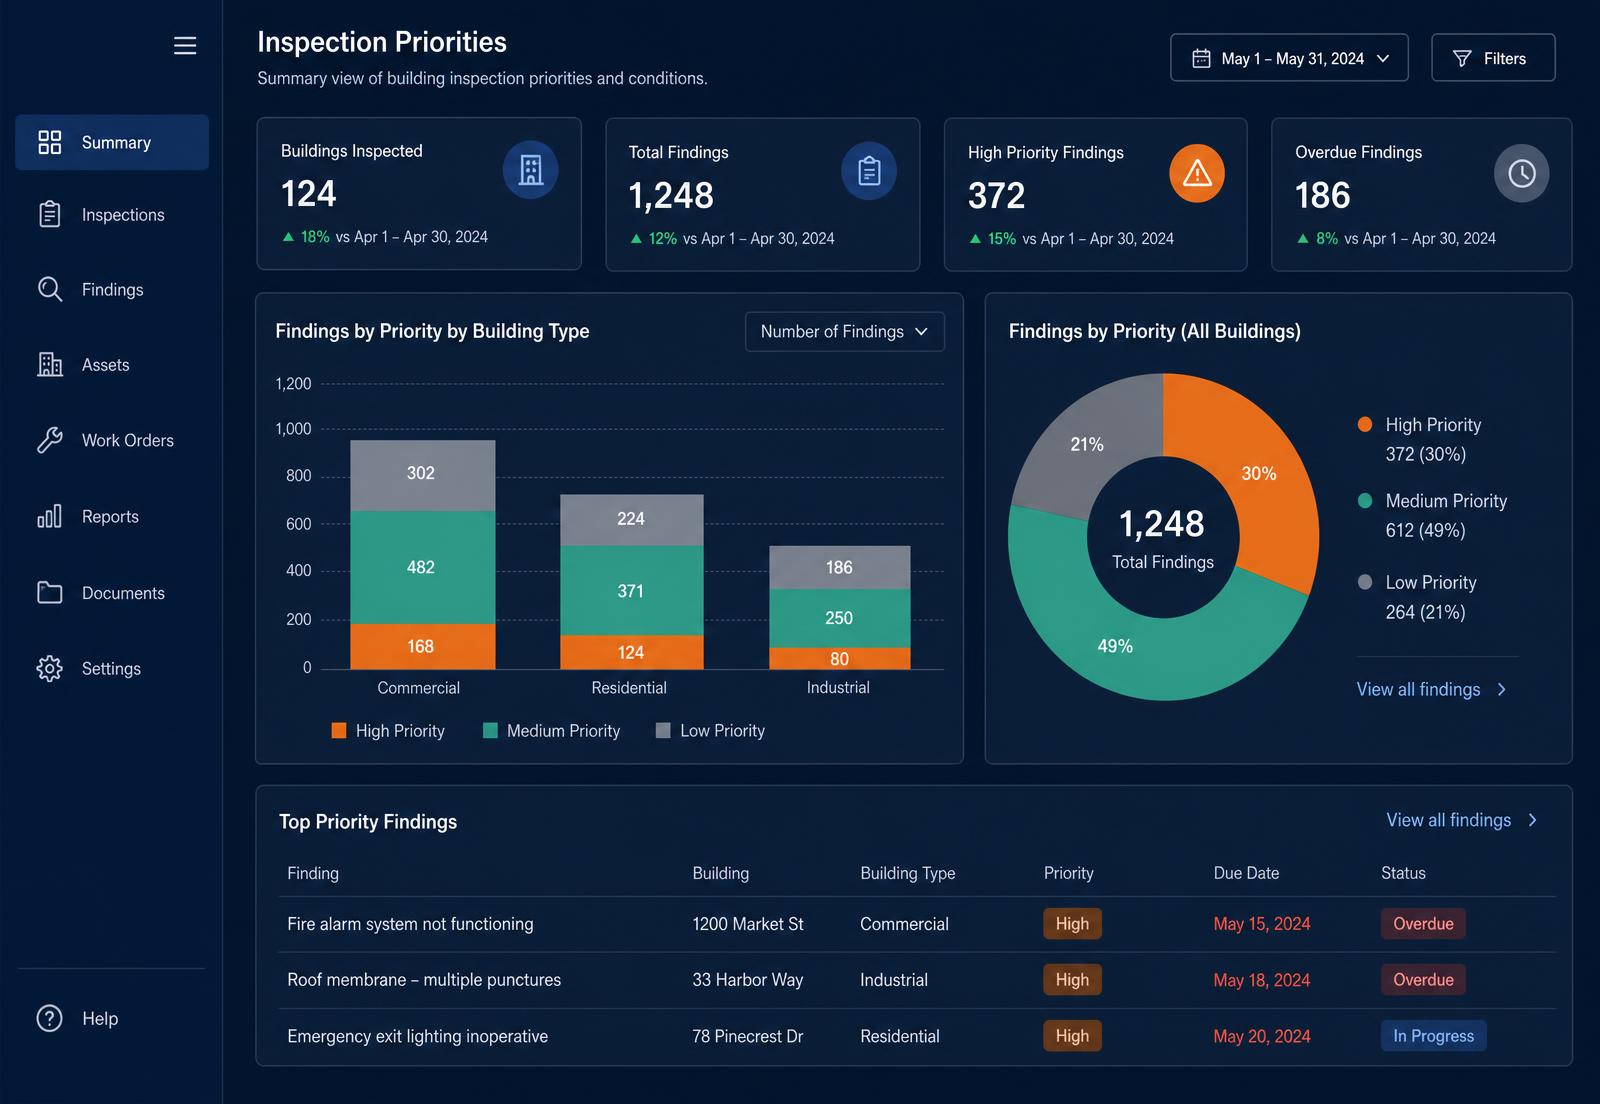Viewport: 1600px width, 1104px height.
Task: Click the 21% gray donut slice
Action: [1087, 444]
